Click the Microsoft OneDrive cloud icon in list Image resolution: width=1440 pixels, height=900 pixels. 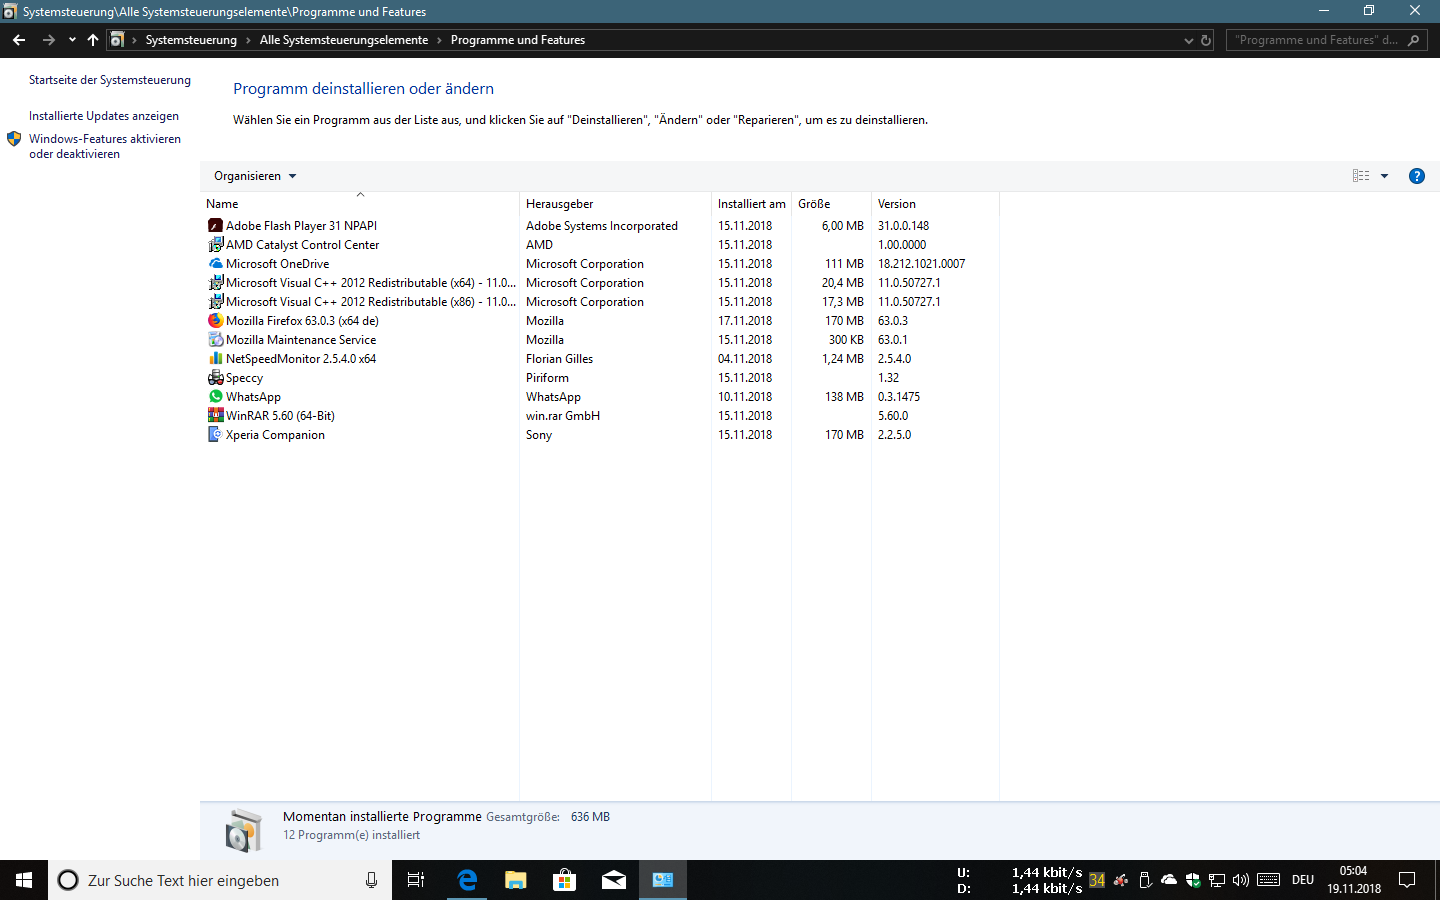215,264
